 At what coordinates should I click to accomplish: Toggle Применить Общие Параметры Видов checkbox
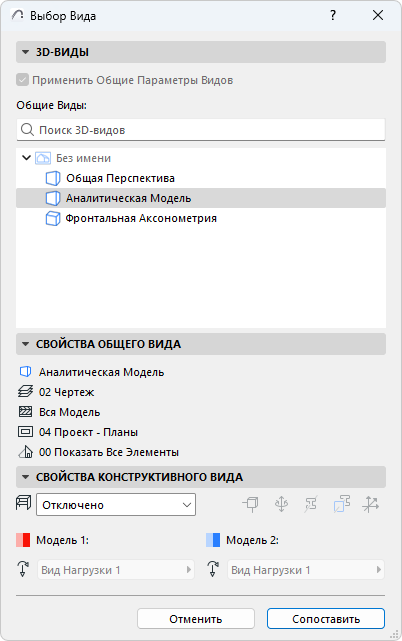pyautogui.click(x=22, y=80)
